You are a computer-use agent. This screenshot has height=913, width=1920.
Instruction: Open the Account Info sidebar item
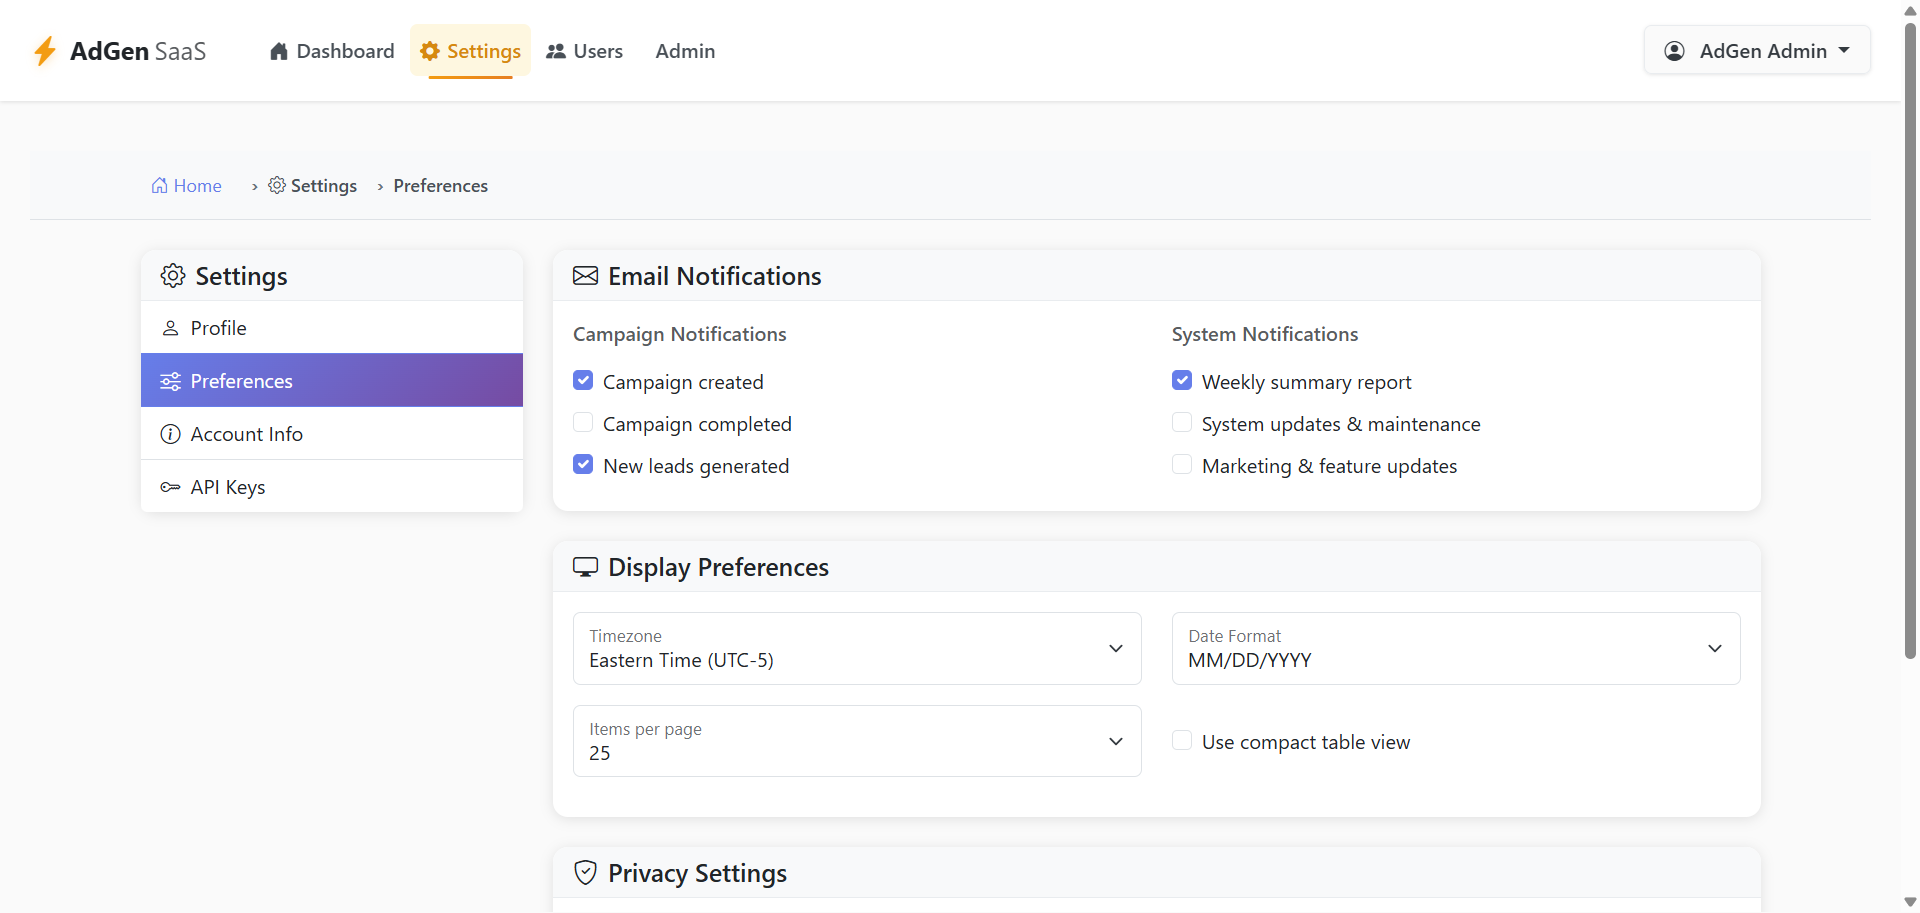pyautogui.click(x=332, y=433)
